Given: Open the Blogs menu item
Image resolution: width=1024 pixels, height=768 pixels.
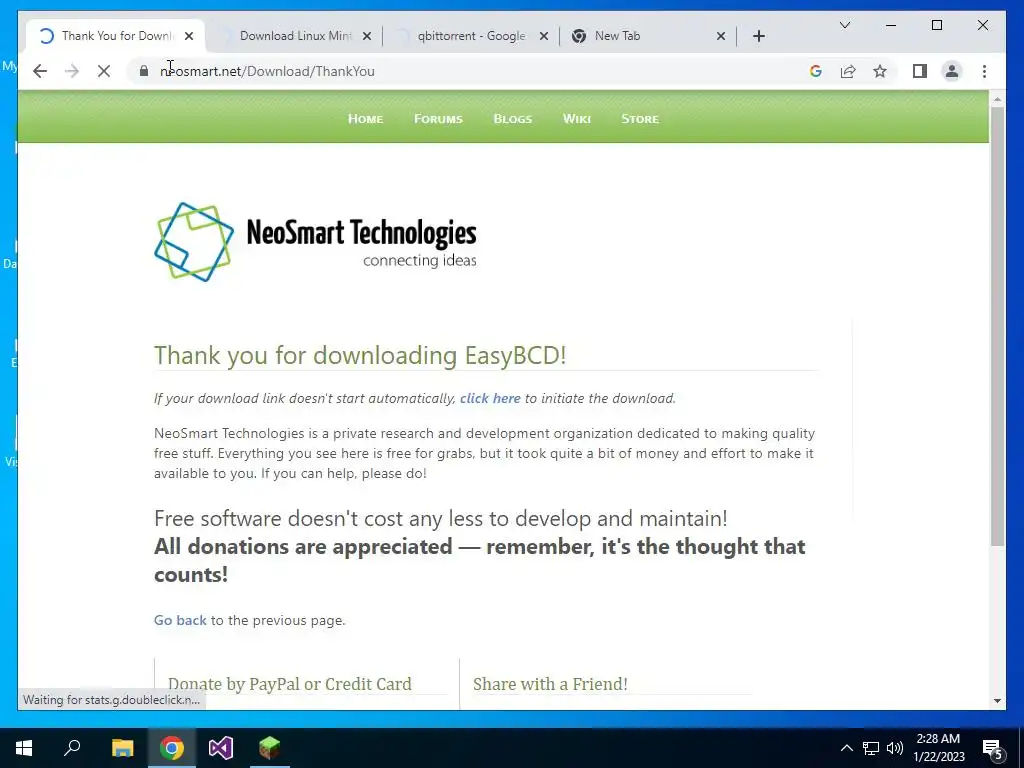Looking at the screenshot, I should tap(513, 119).
